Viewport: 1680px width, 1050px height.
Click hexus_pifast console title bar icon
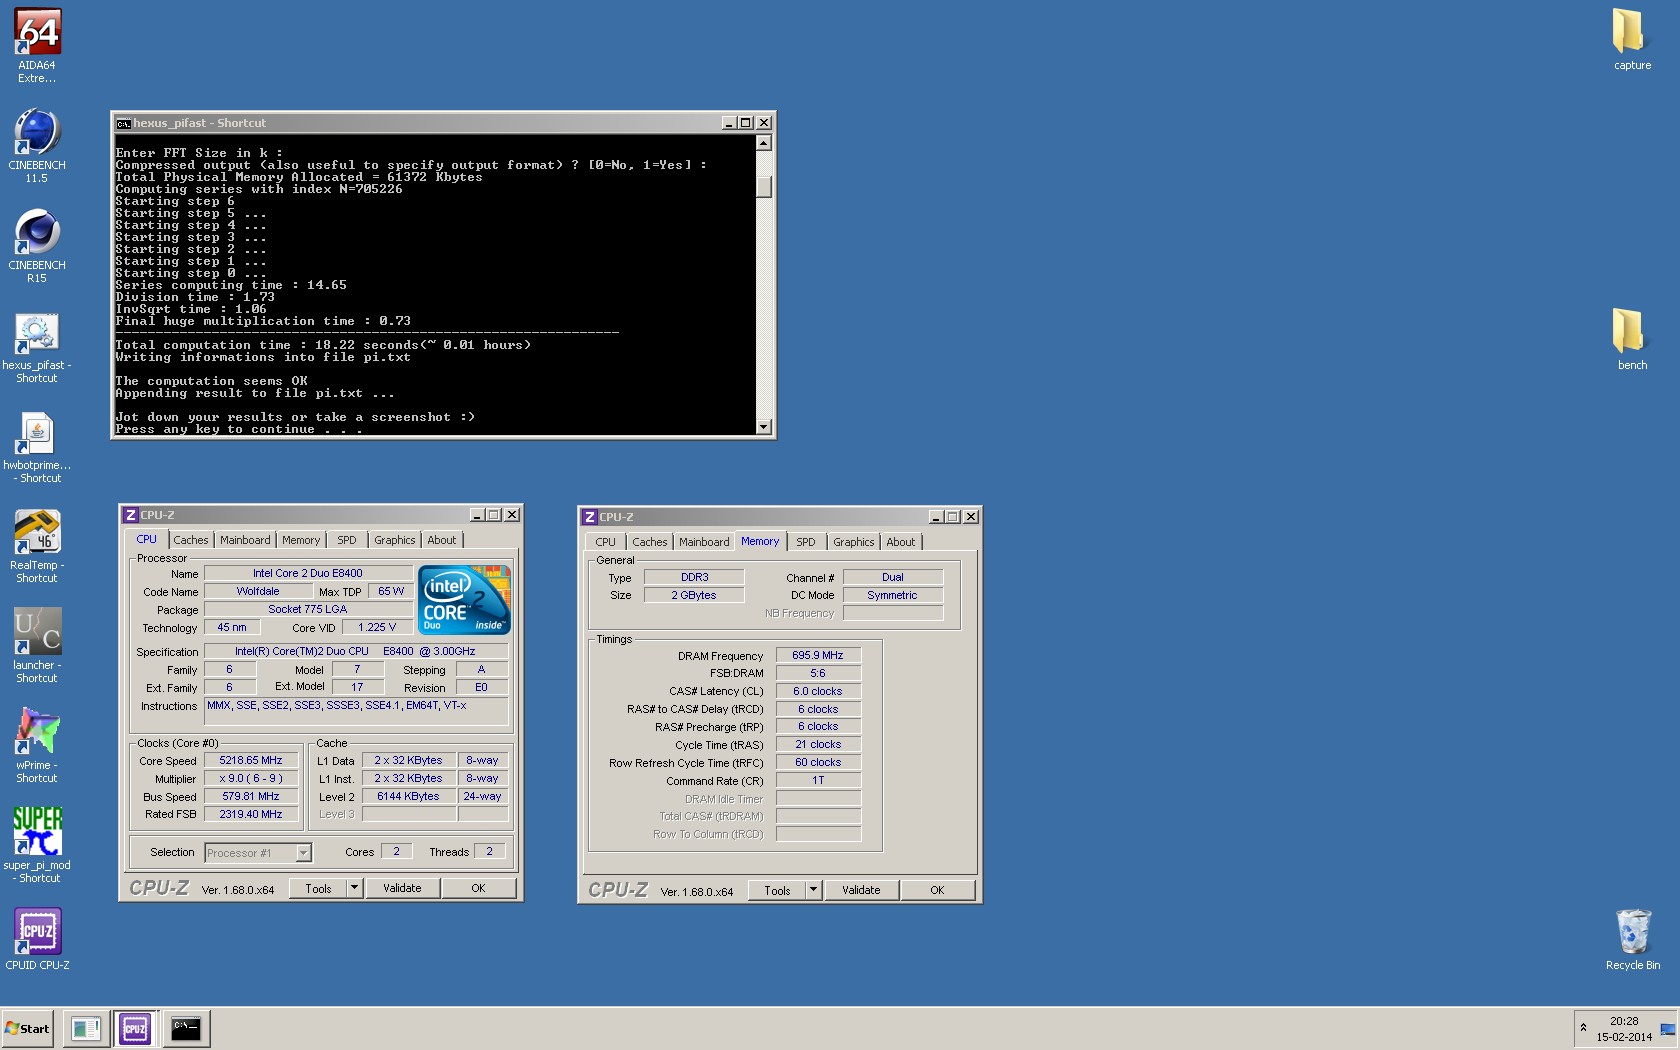(123, 123)
